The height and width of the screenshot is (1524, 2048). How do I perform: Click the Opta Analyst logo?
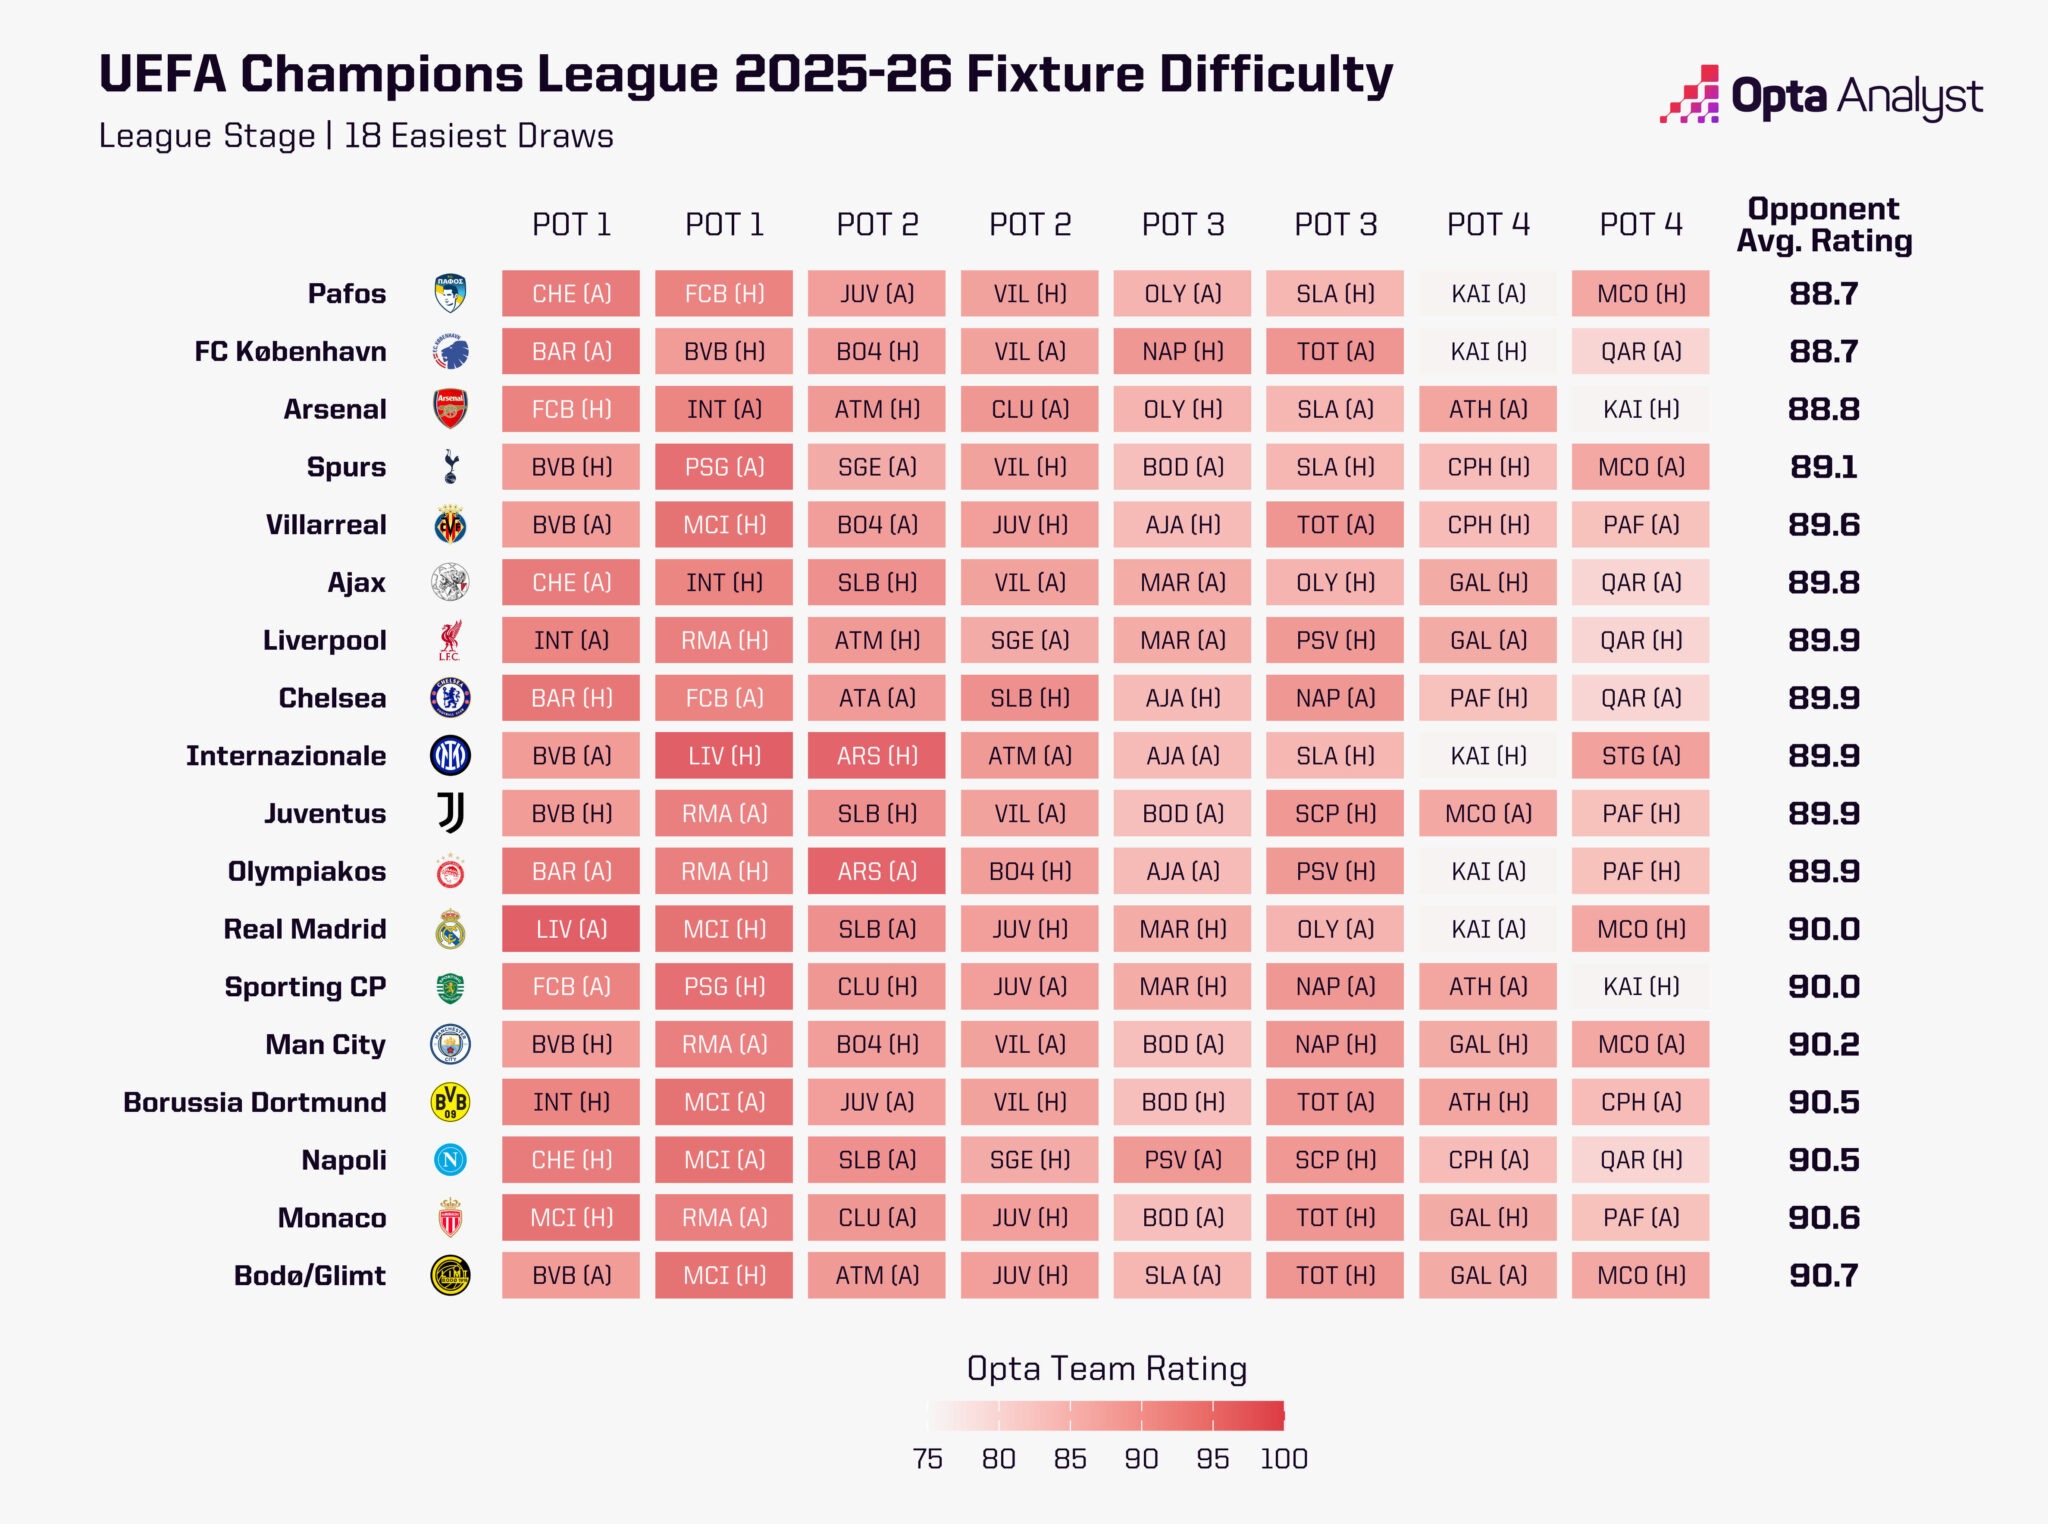[x=1820, y=97]
